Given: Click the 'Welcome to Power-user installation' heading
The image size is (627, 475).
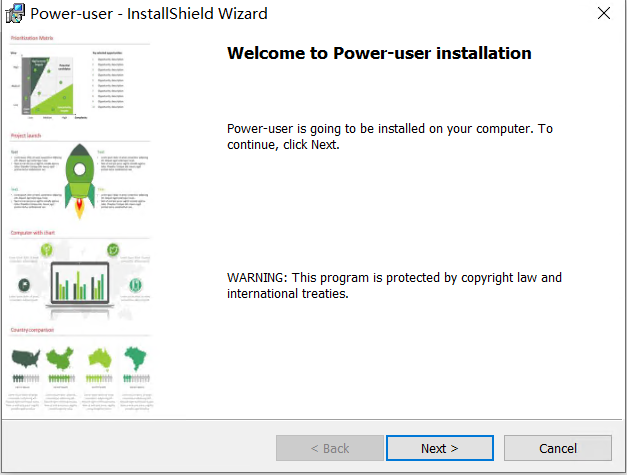Looking at the screenshot, I should coord(379,53).
